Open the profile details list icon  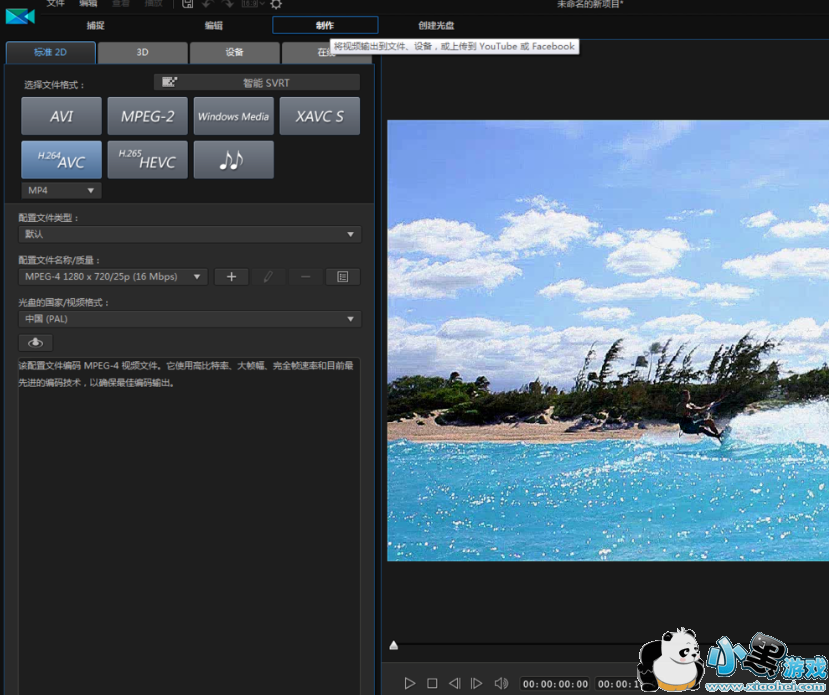click(343, 277)
